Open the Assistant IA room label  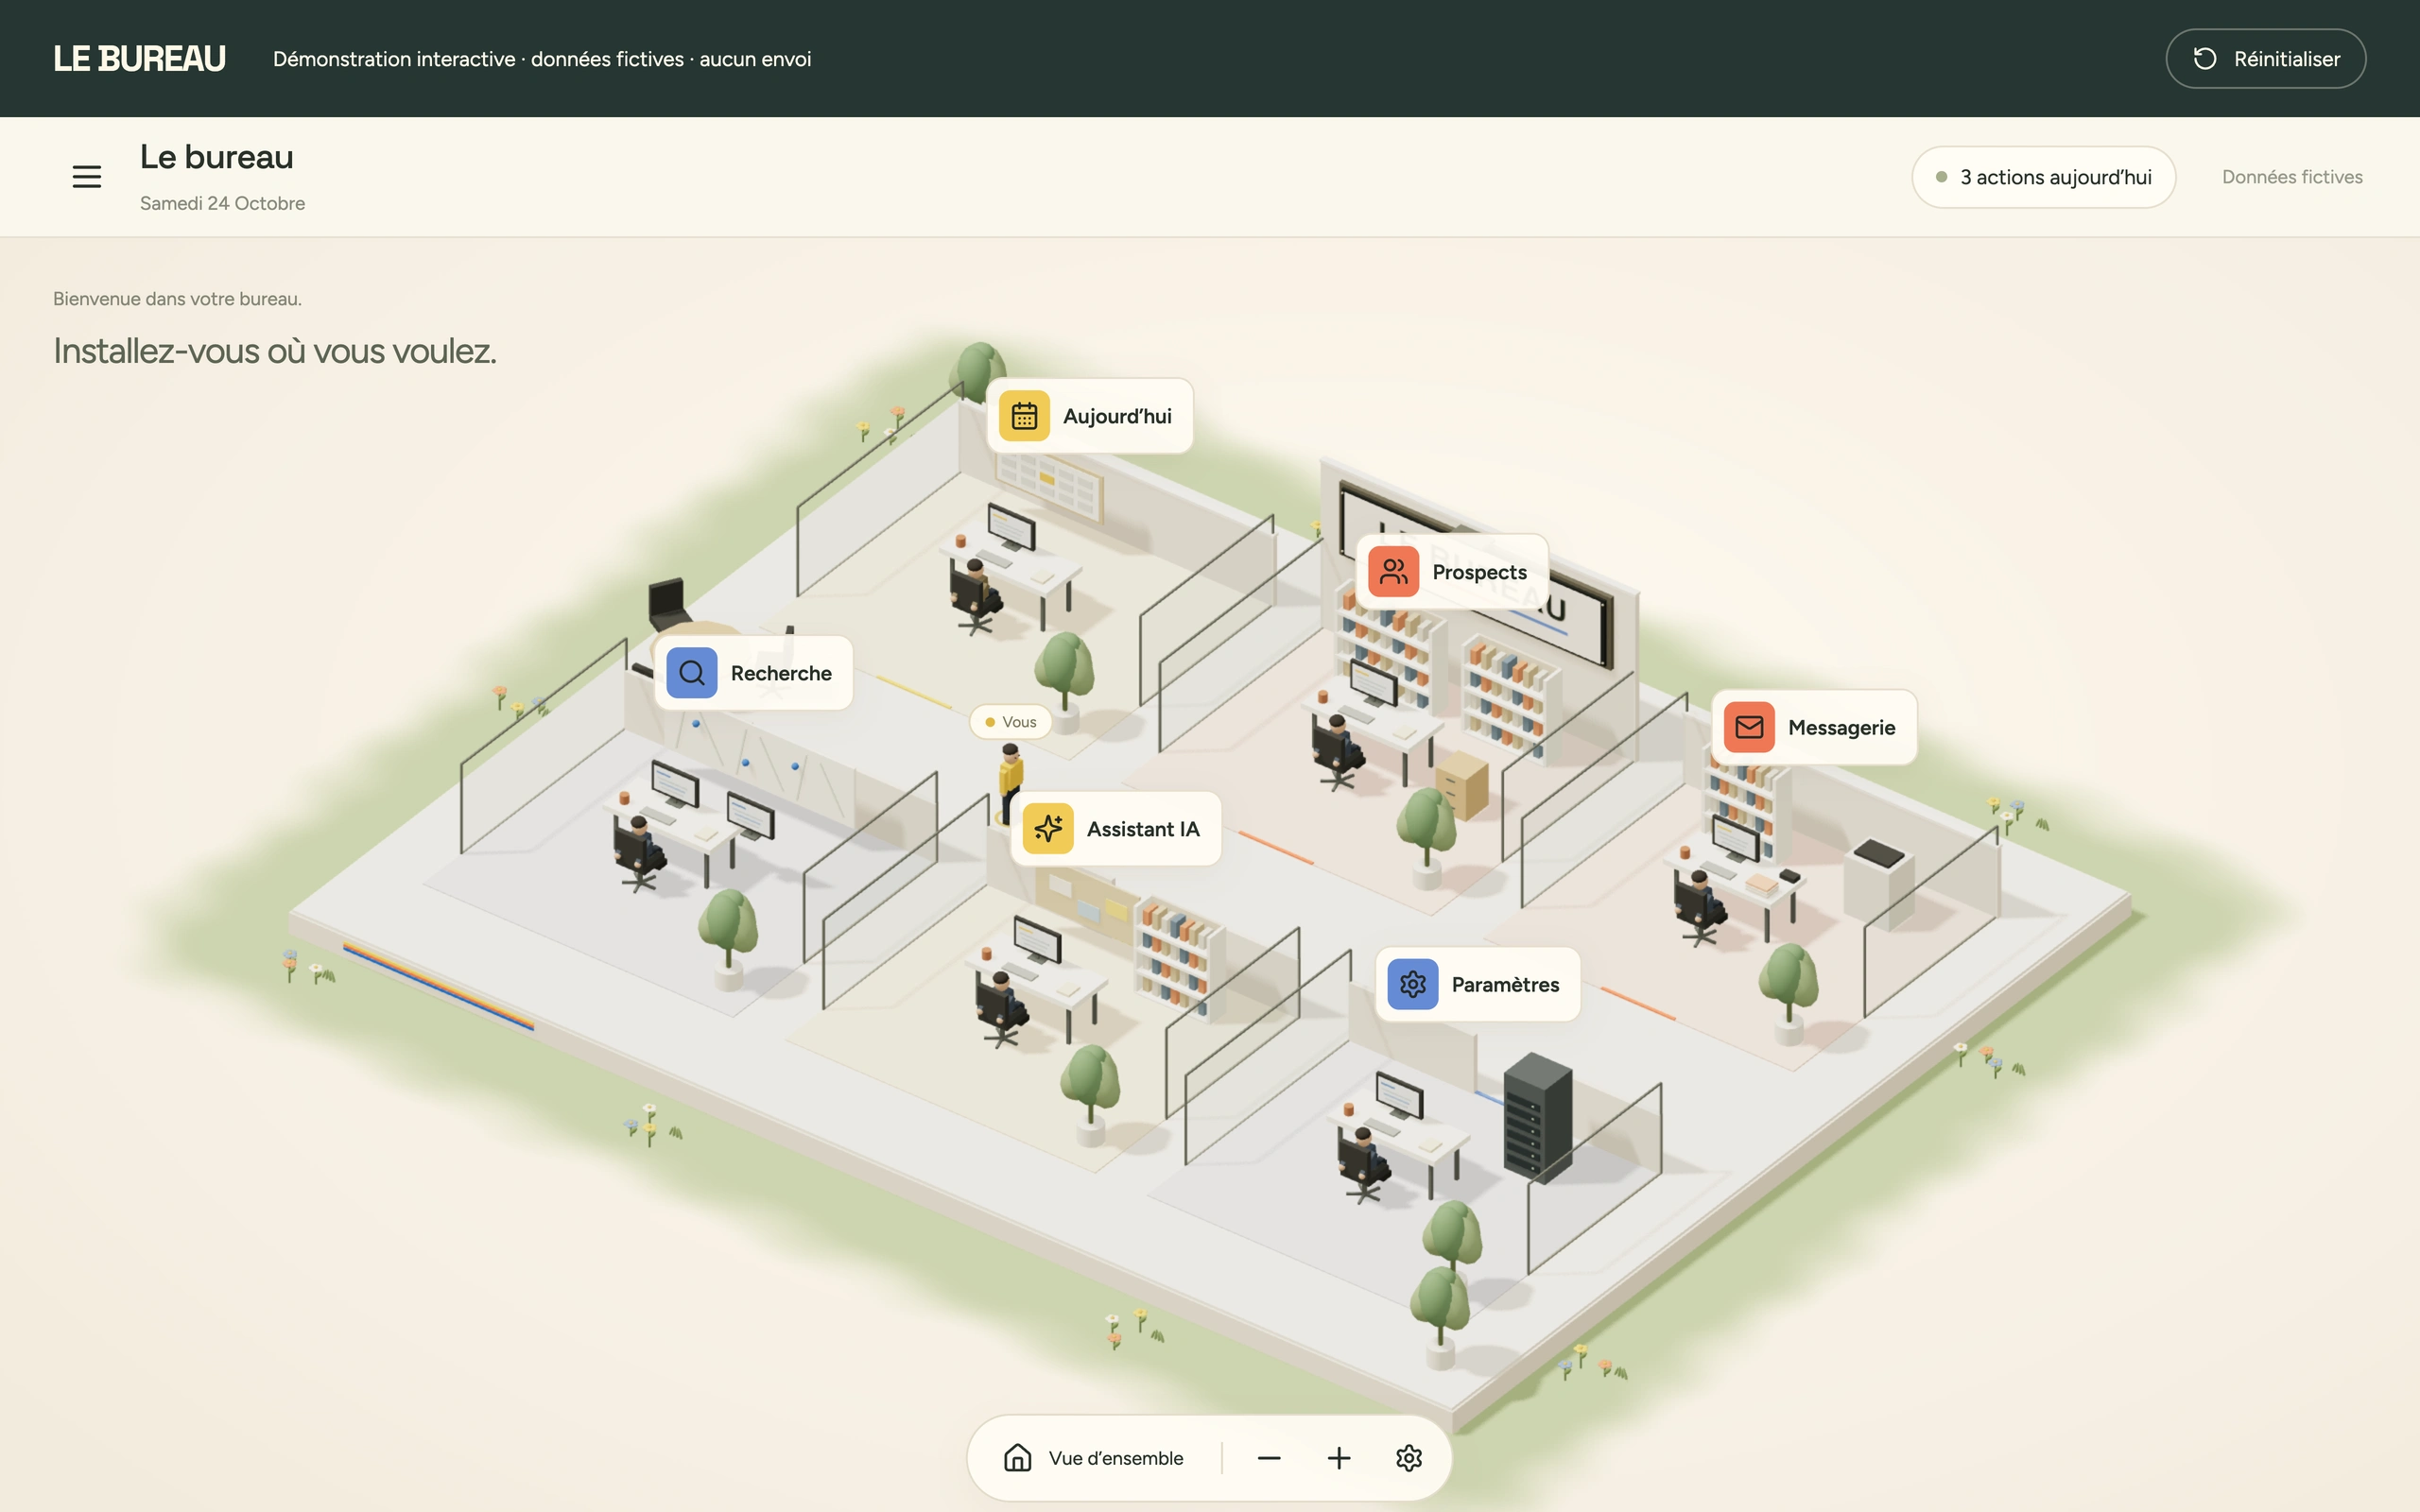pos(1116,829)
